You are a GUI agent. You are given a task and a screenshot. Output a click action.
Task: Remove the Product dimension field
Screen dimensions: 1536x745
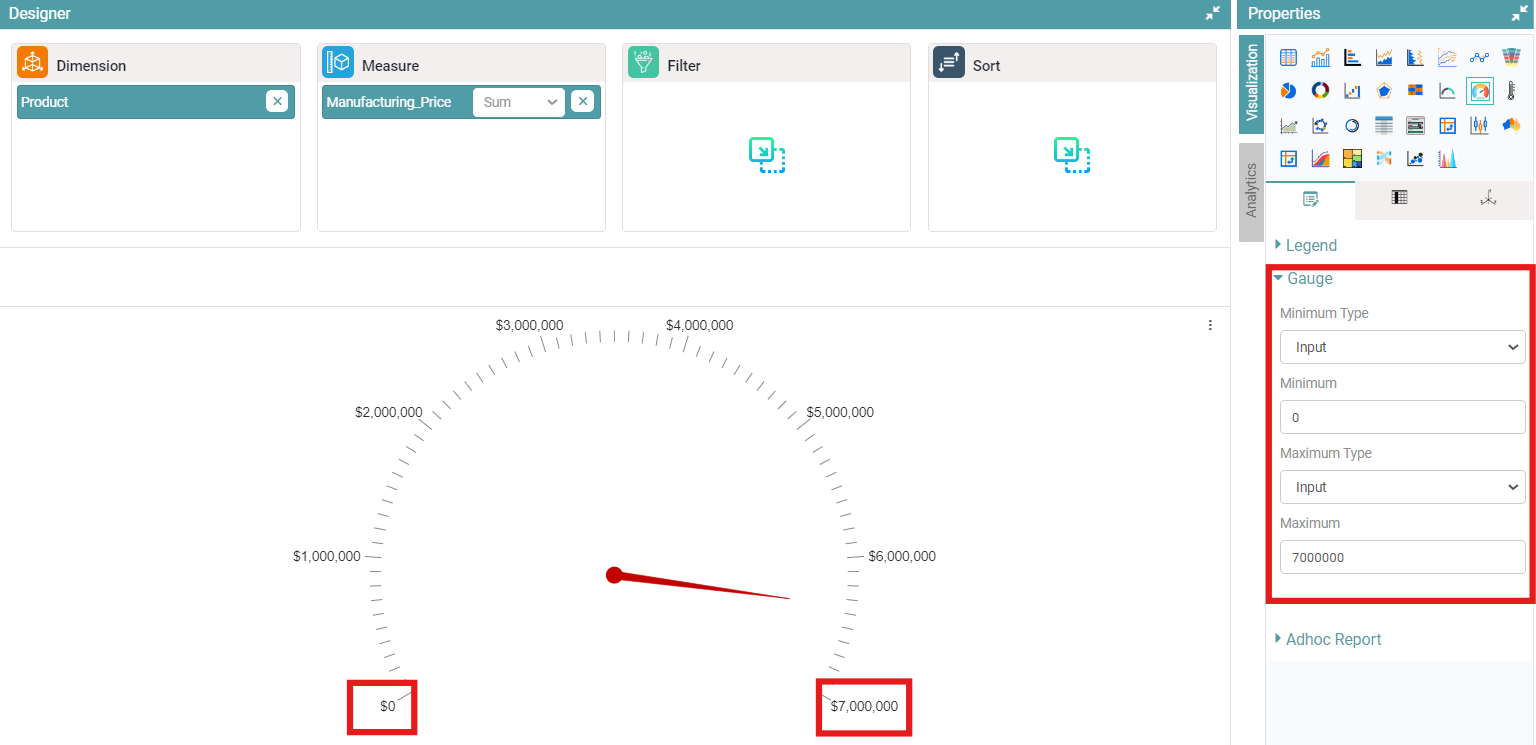coord(277,101)
